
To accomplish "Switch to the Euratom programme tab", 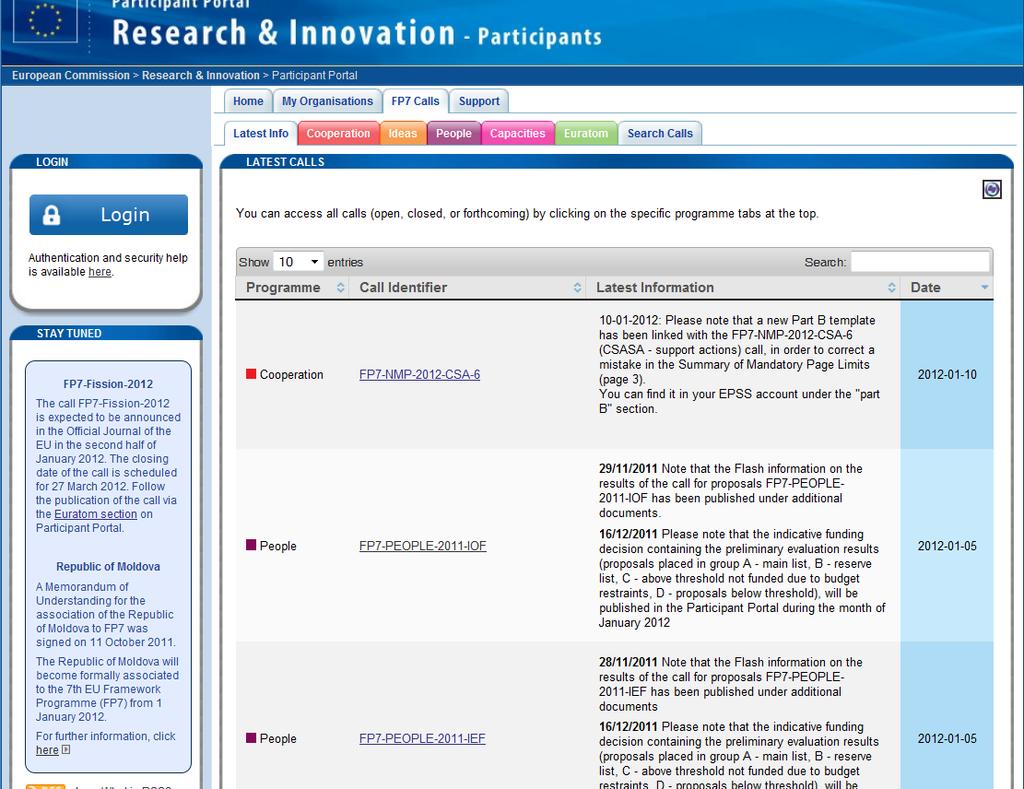I will (x=586, y=133).
